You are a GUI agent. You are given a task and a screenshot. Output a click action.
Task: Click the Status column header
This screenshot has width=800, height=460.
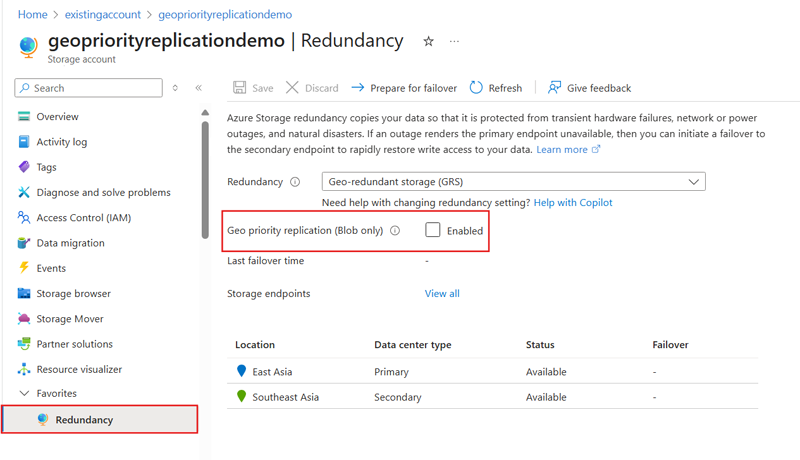pos(540,345)
